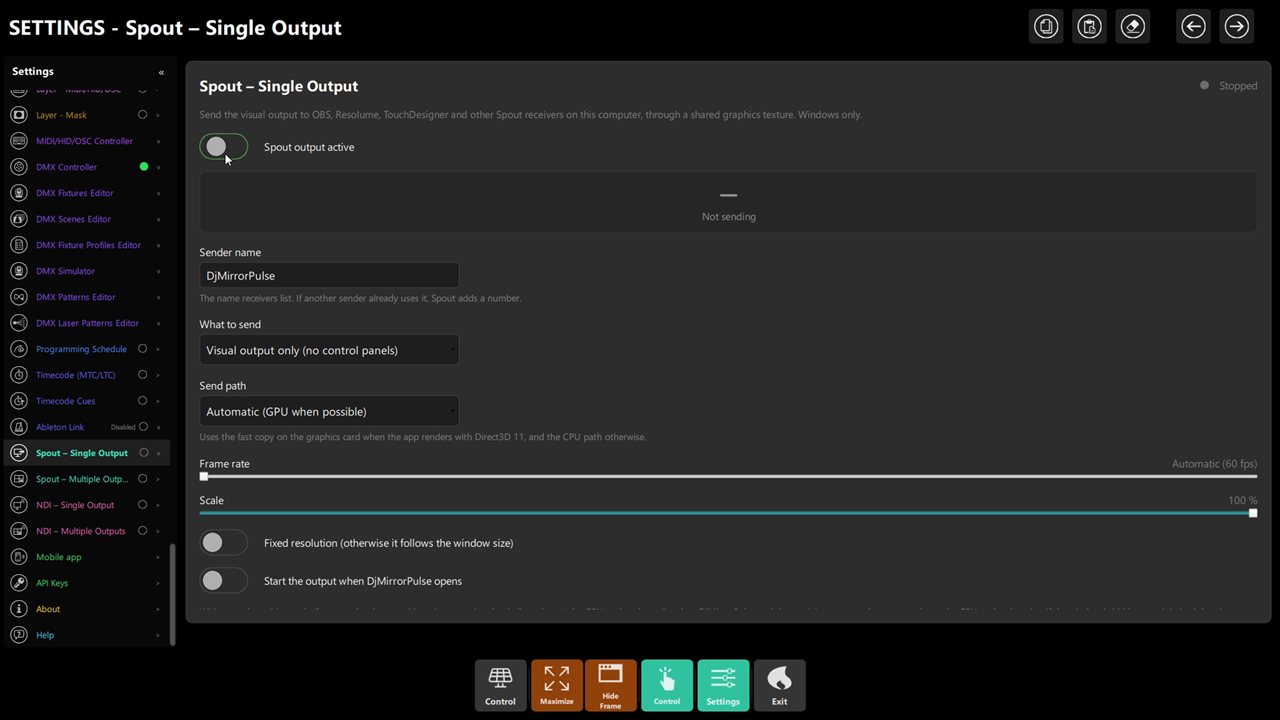
Task: Click the Scale slider handle
Action: 1253,513
